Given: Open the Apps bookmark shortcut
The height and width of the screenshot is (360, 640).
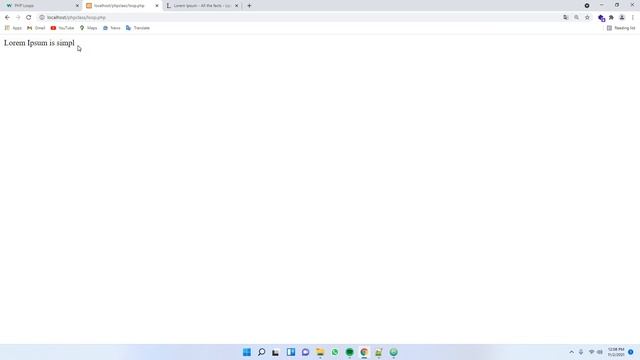Looking at the screenshot, I should coord(13,28).
